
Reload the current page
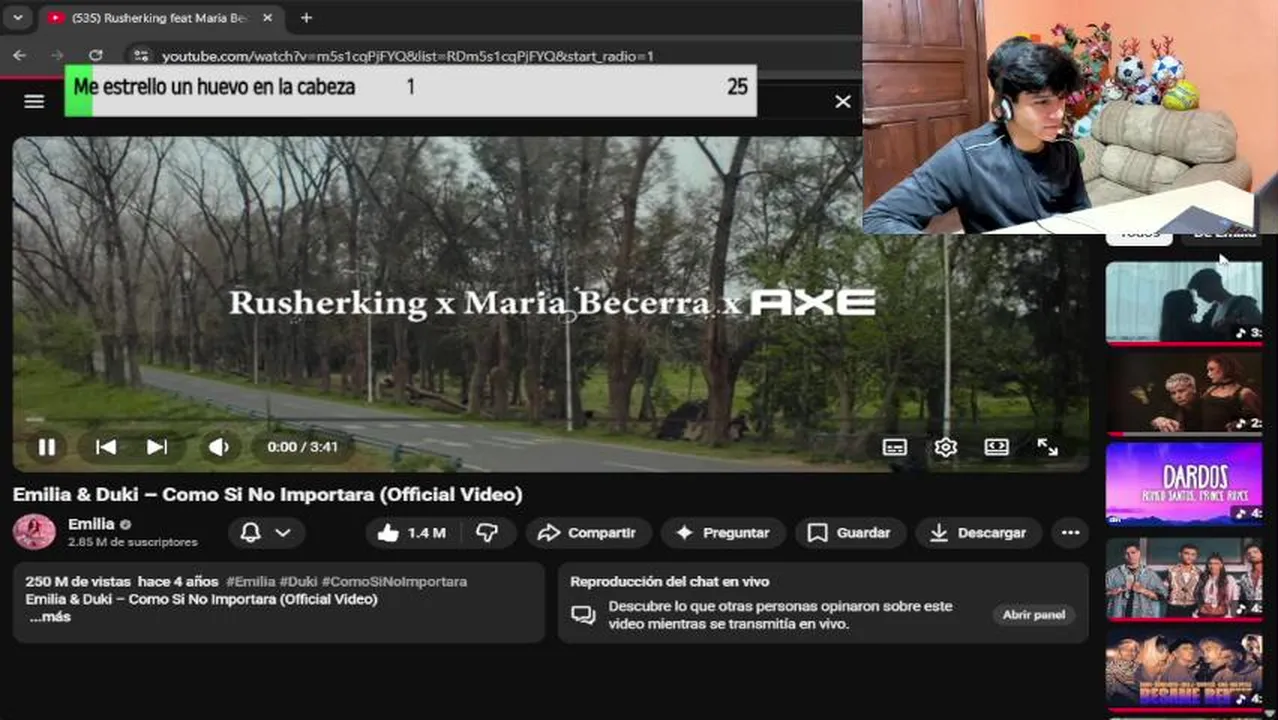(95, 56)
